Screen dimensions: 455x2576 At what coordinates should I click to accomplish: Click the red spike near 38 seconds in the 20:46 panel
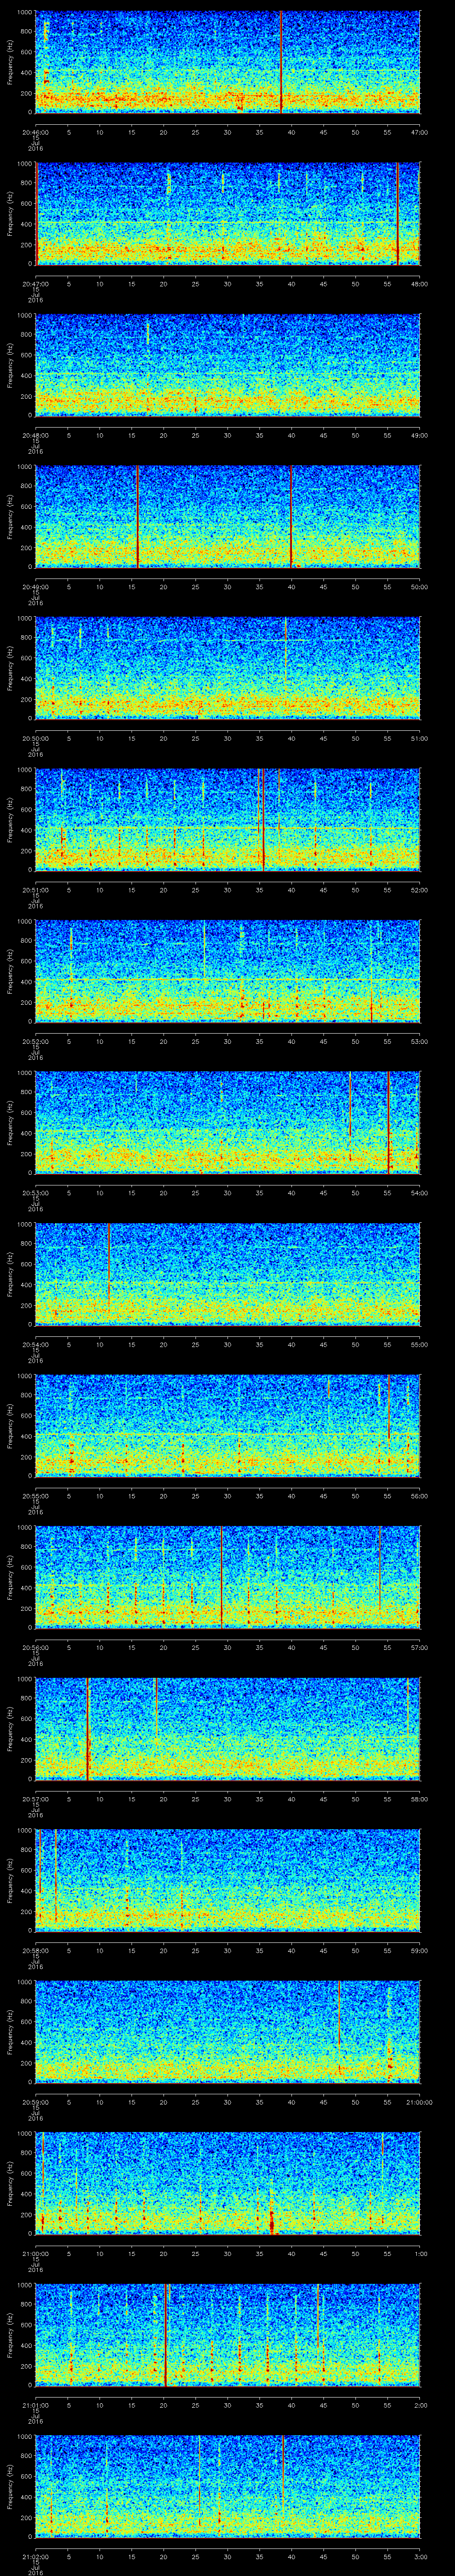[x=281, y=62]
